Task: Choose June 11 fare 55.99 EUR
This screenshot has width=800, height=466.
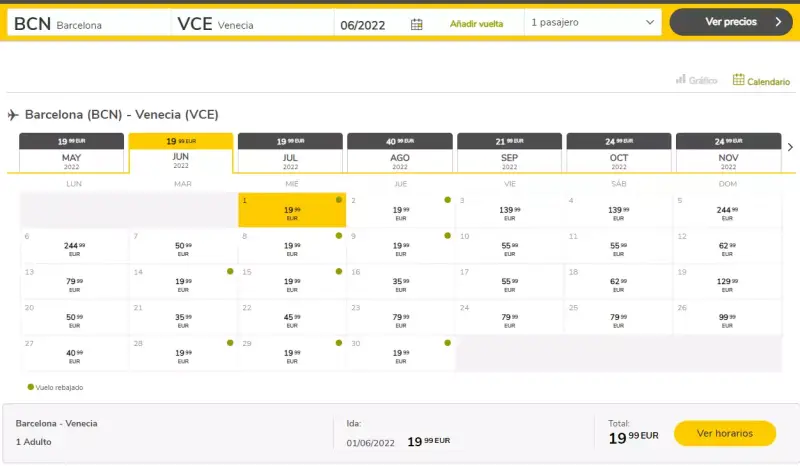Action: 618,246
